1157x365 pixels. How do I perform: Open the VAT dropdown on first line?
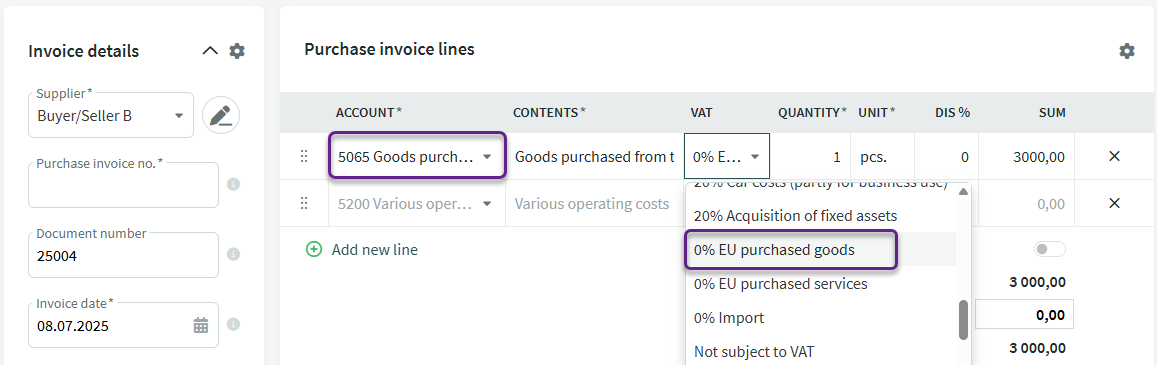[x=727, y=156]
